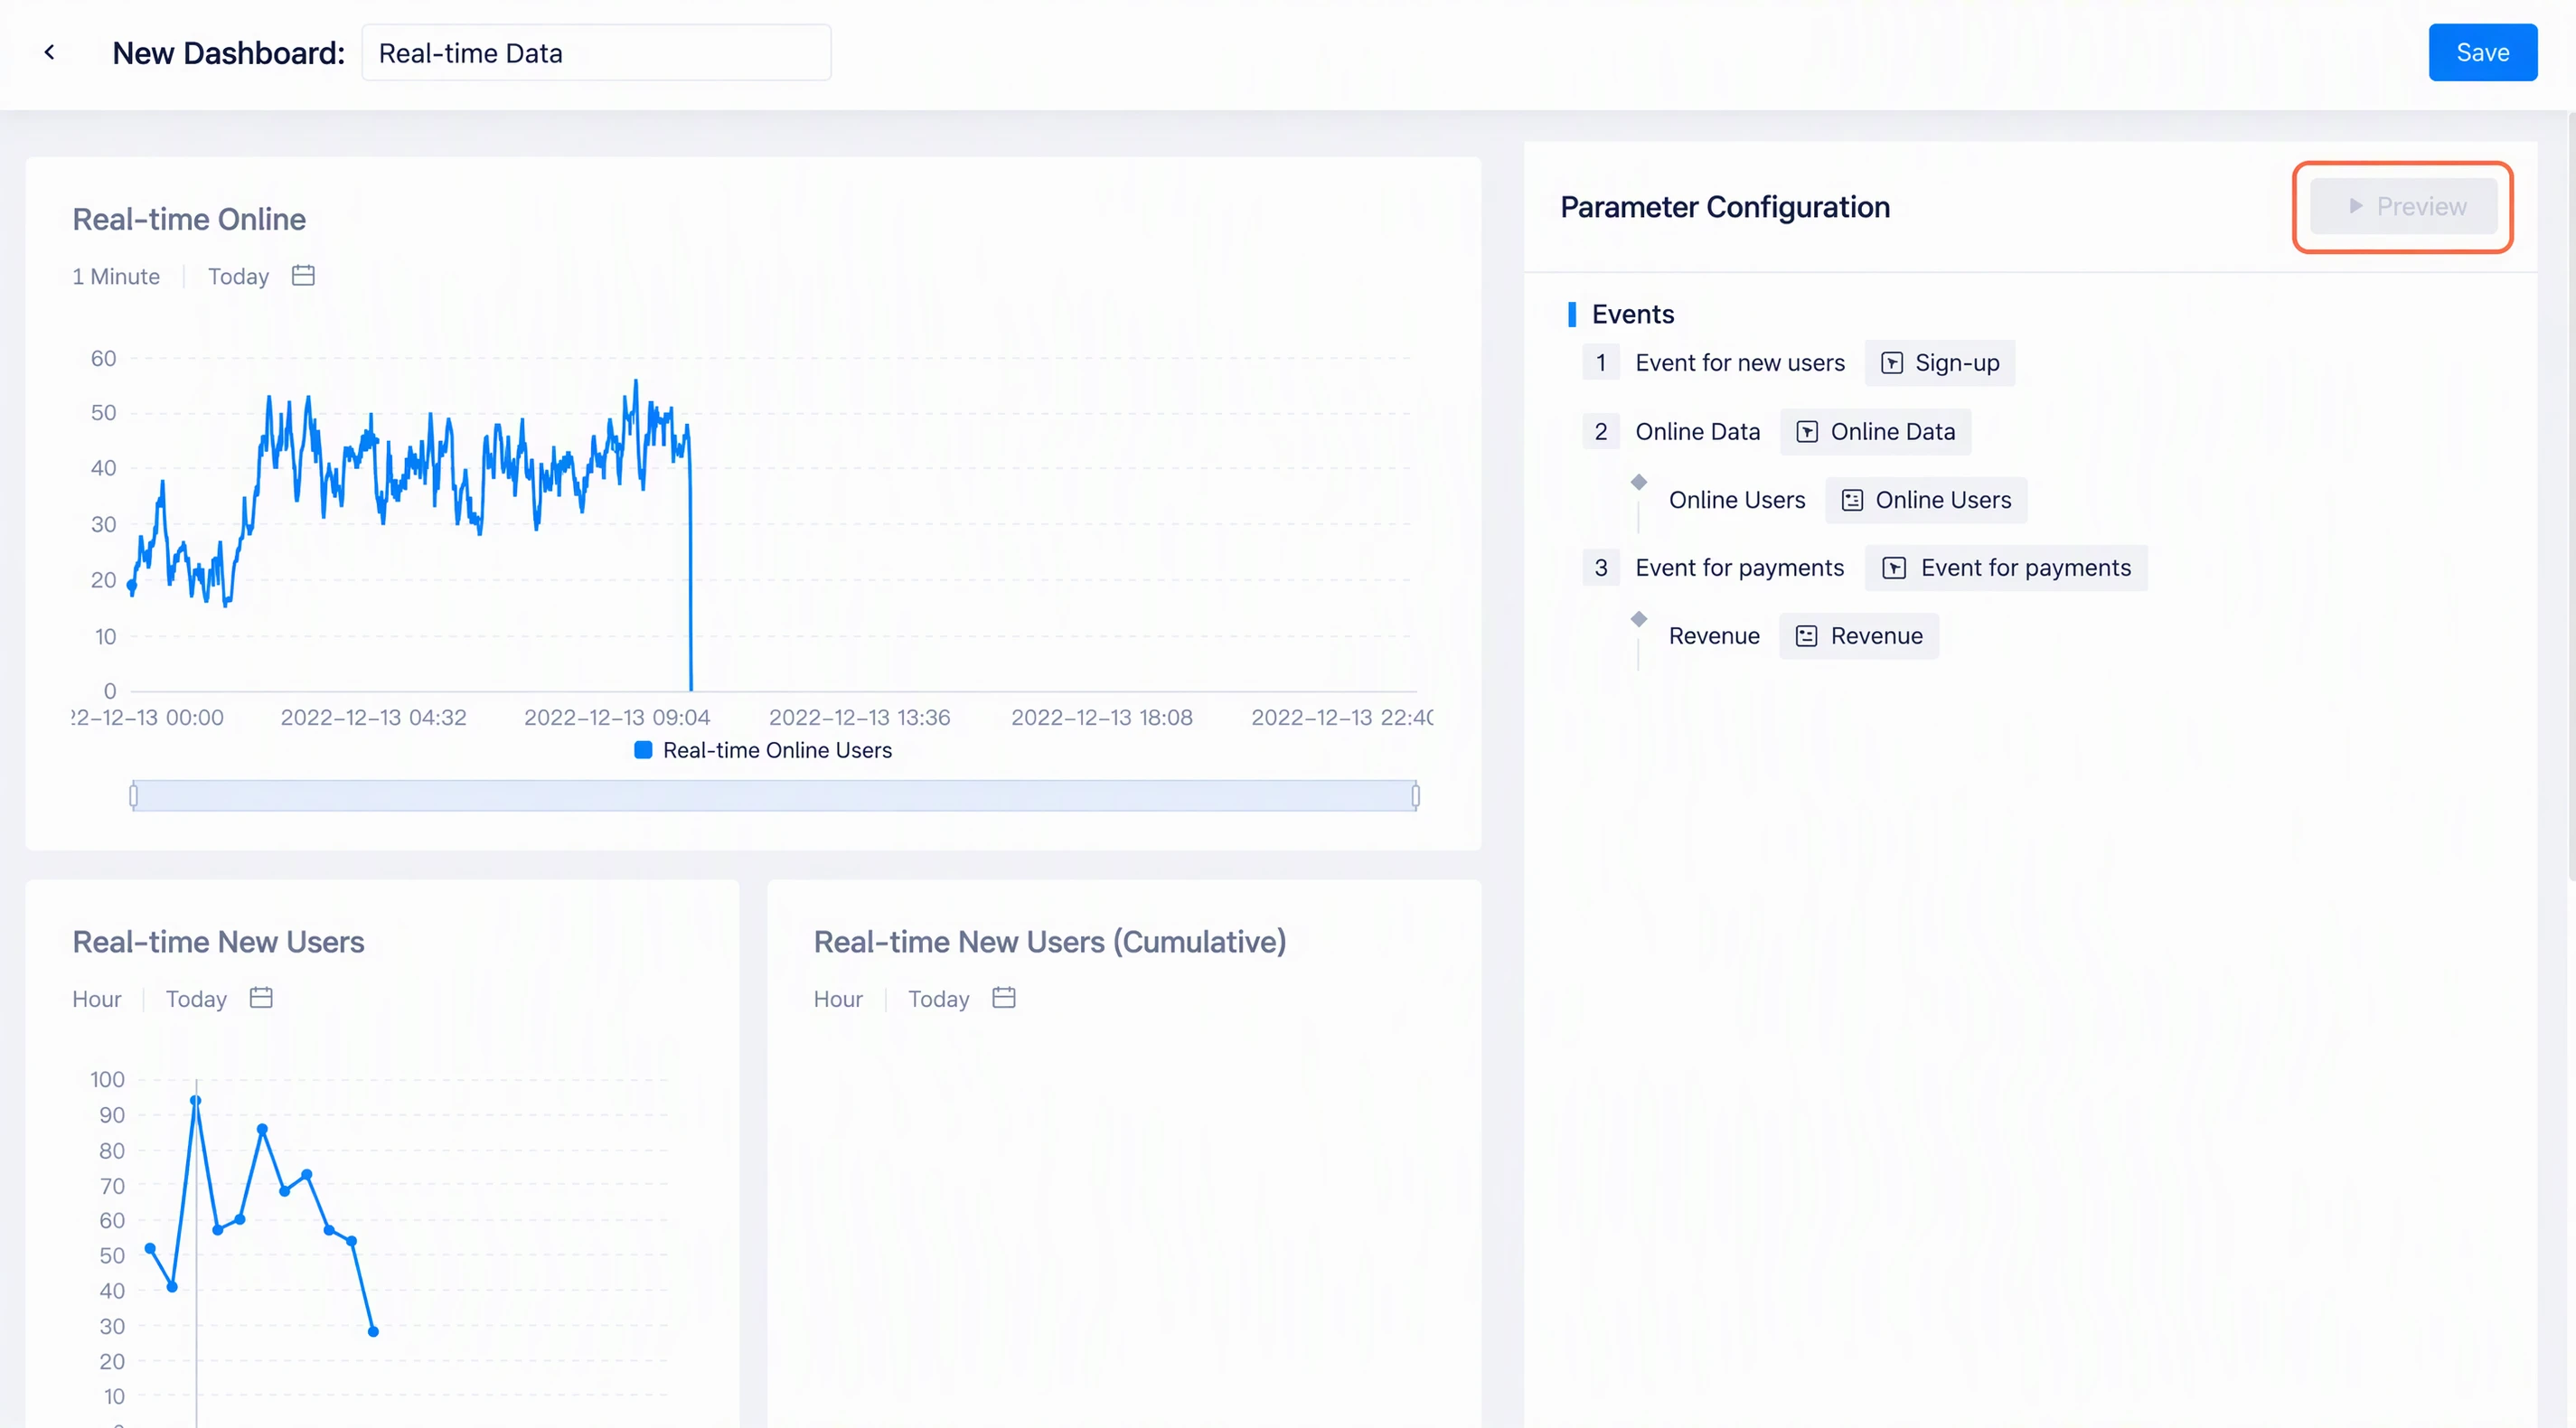Click the Parameter Configuration heading
The height and width of the screenshot is (1428, 2576).
tap(1725, 207)
